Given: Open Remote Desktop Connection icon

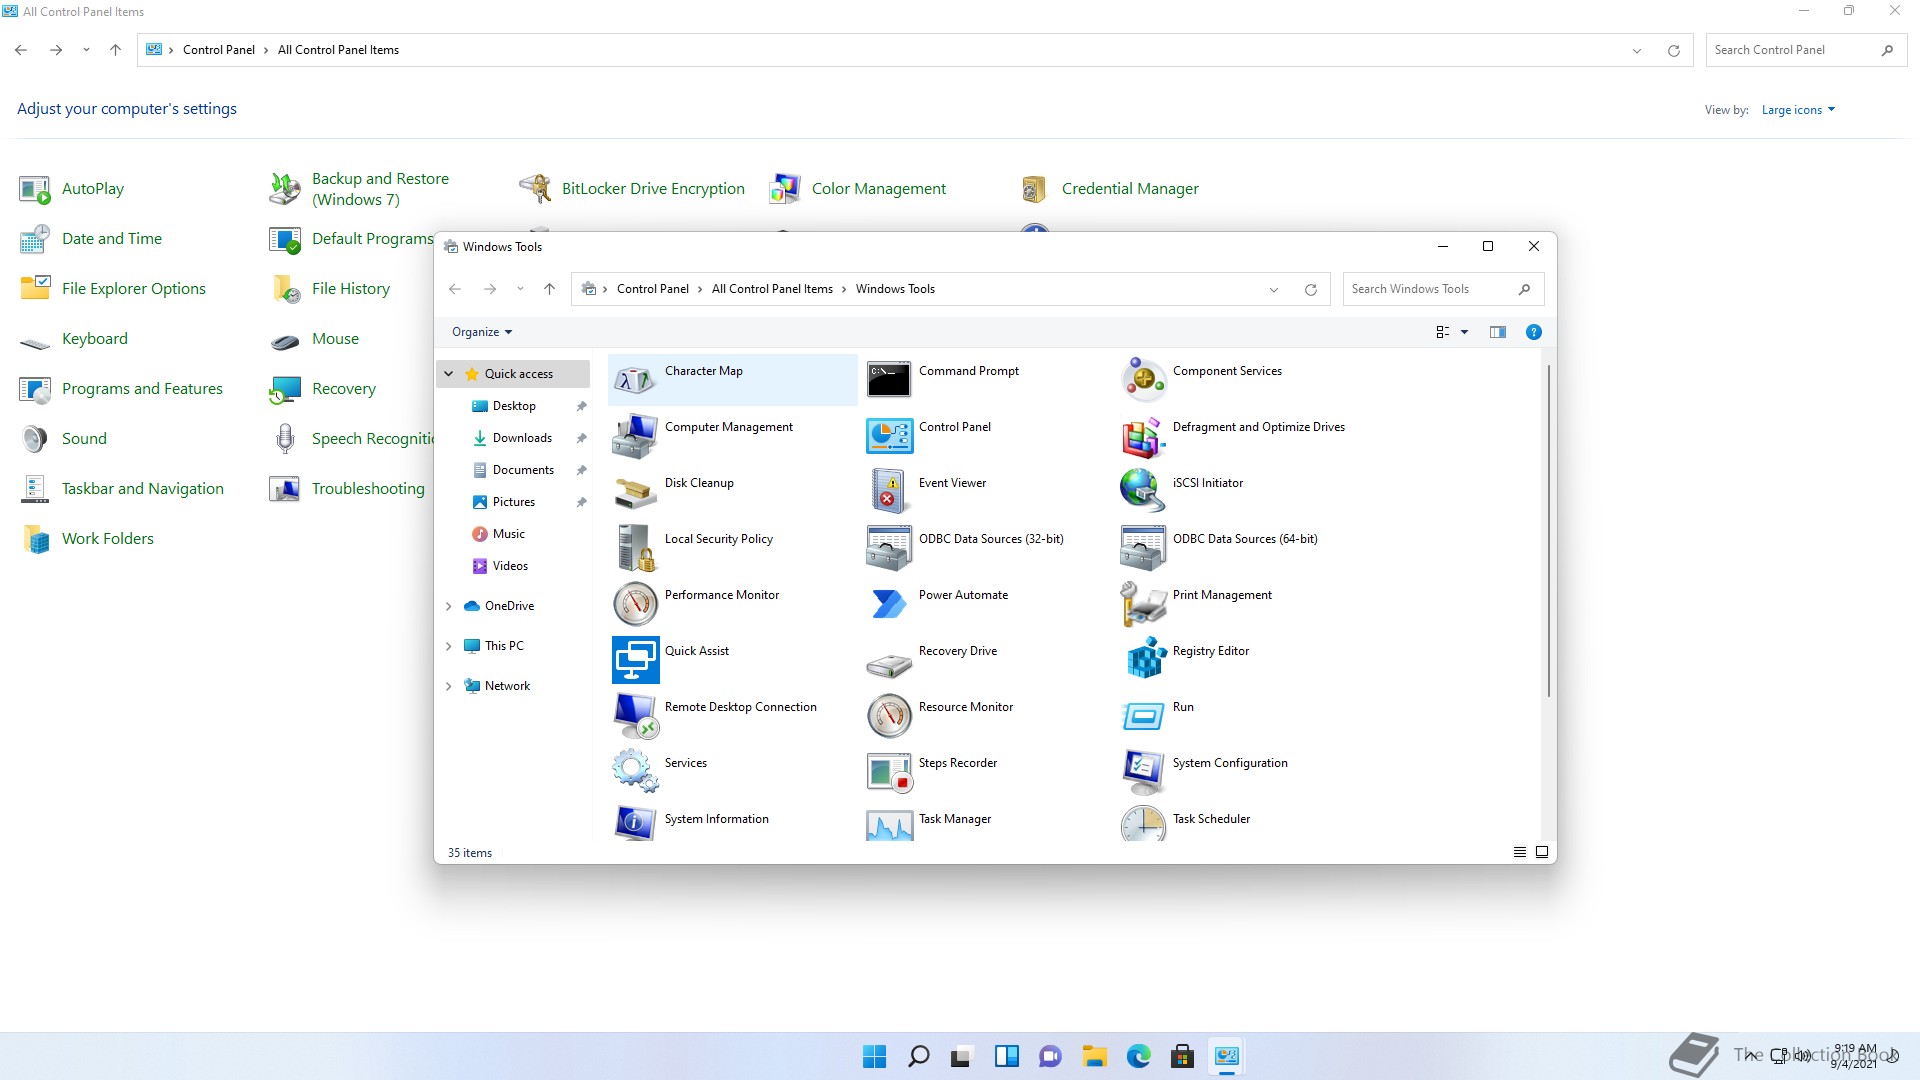Looking at the screenshot, I should click(635, 716).
